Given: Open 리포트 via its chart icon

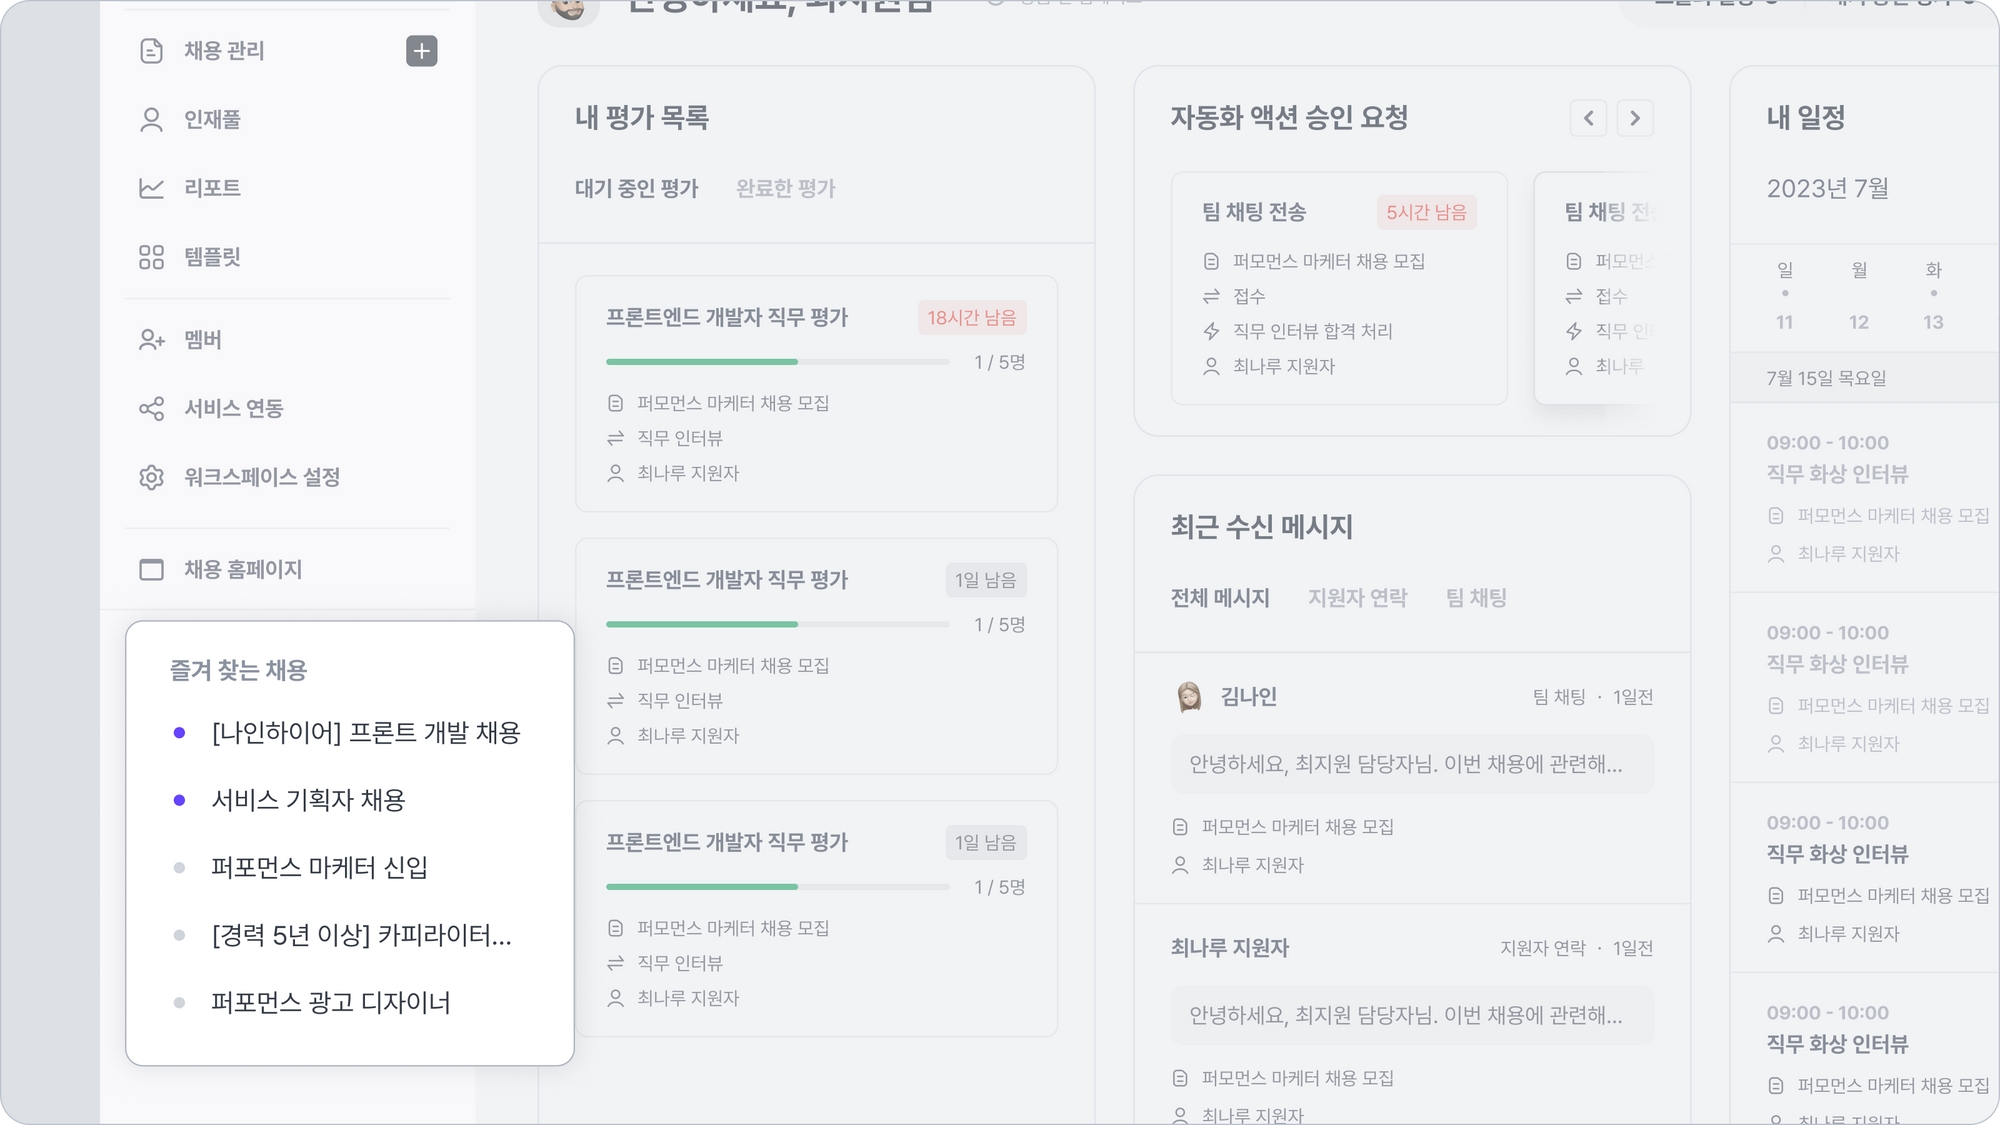Looking at the screenshot, I should tap(151, 188).
